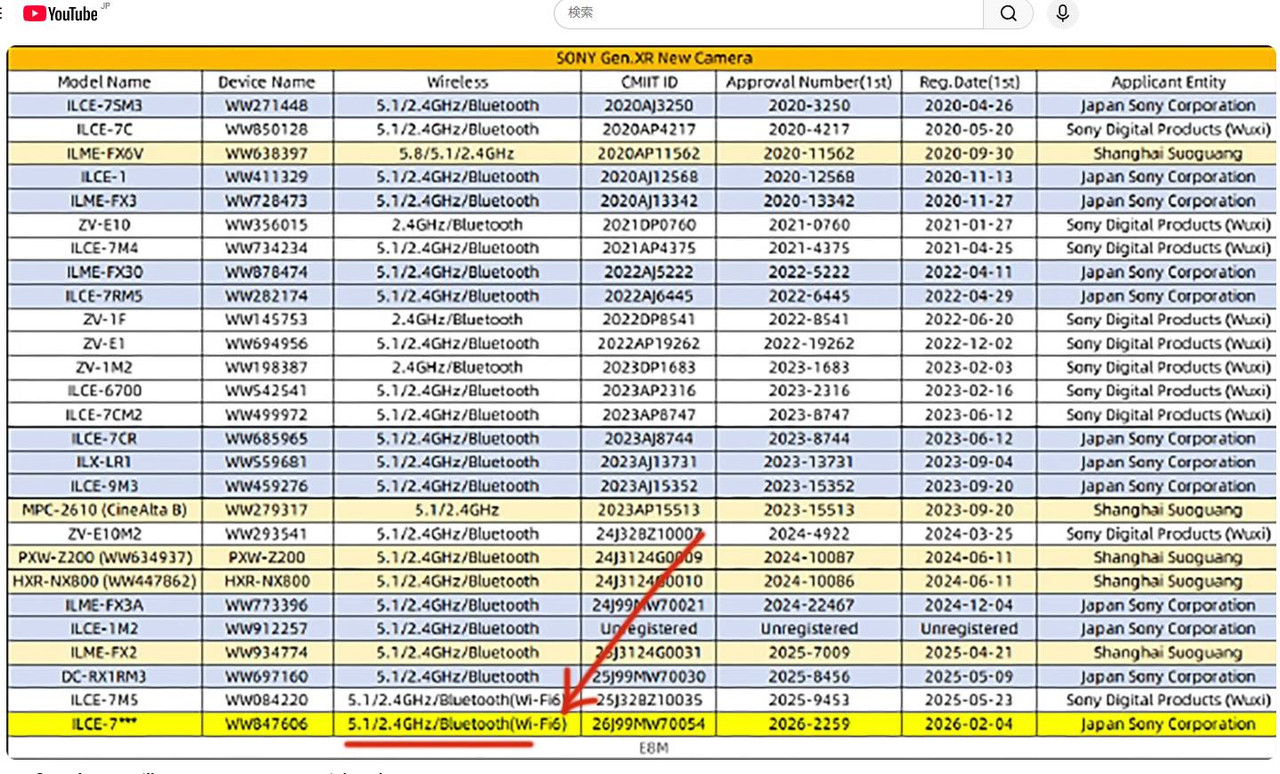Image resolution: width=1280 pixels, height=774 pixels.
Task: Click the 5.8/5.1/2.4GHz wireless cell
Action: (457, 153)
